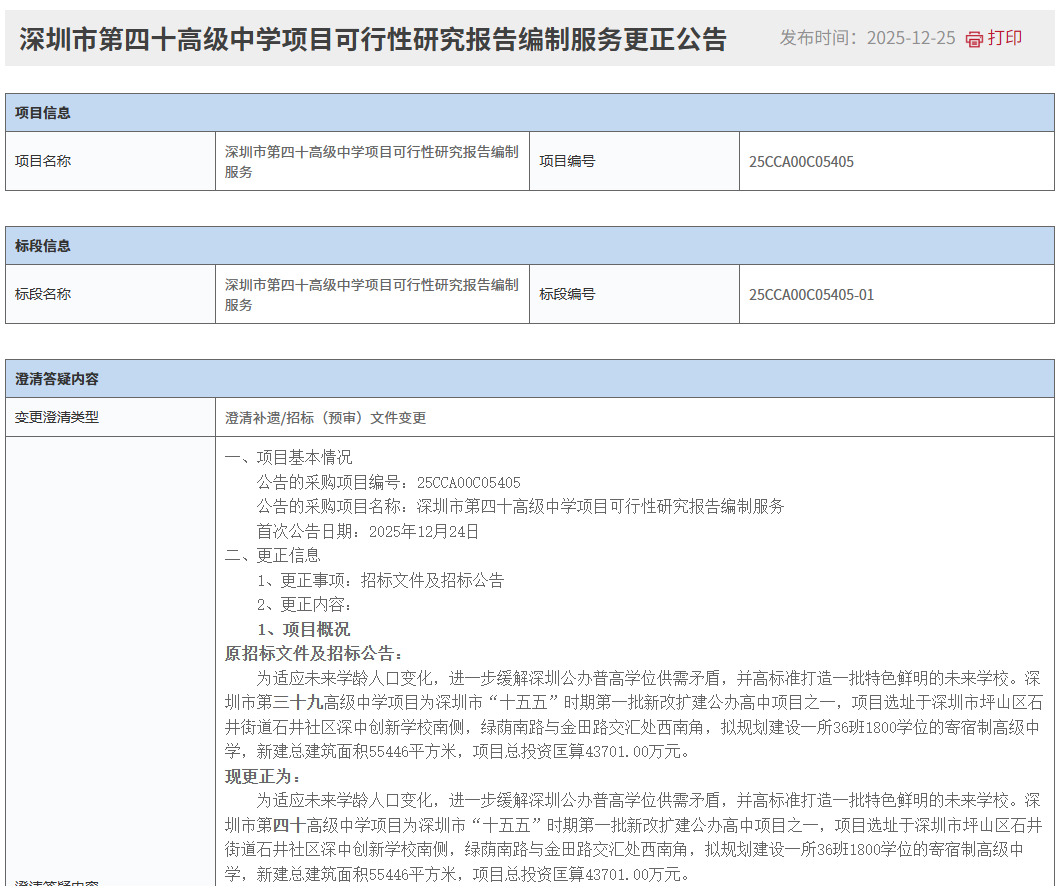This screenshot has height=886, width=1061.
Task: Click the 变更澄清类型 label cell
Action: click(x=57, y=417)
